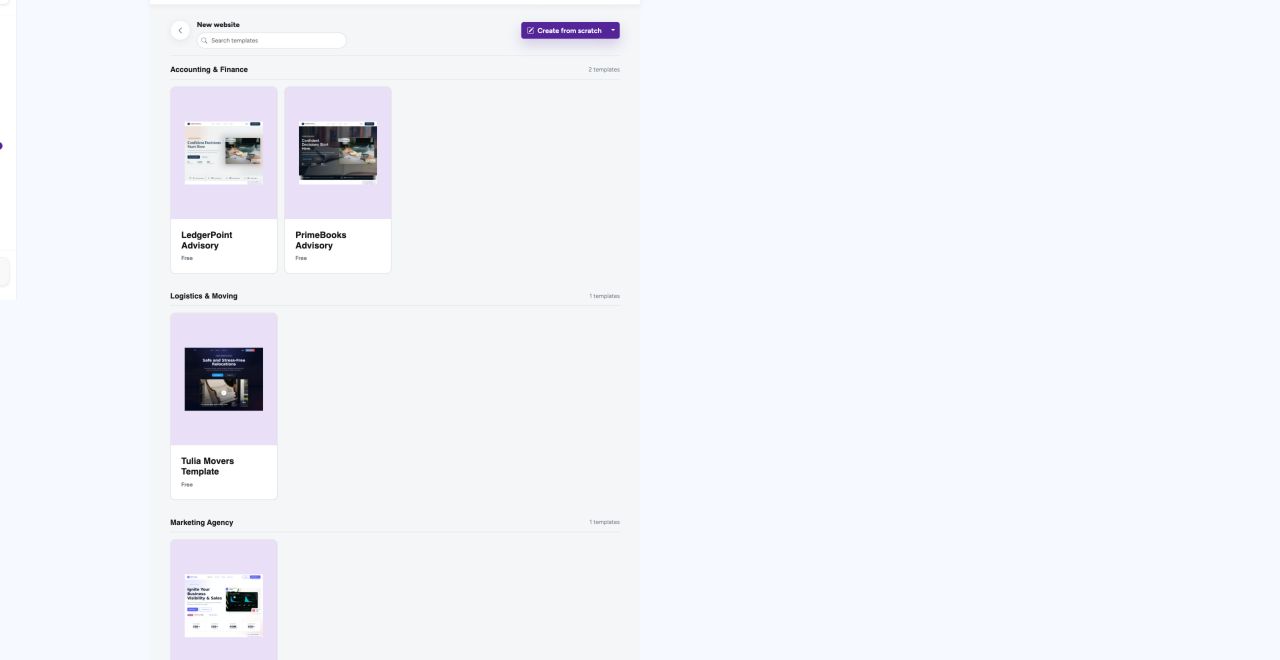
Task: Go back using the left chevron button
Action: [180, 31]
